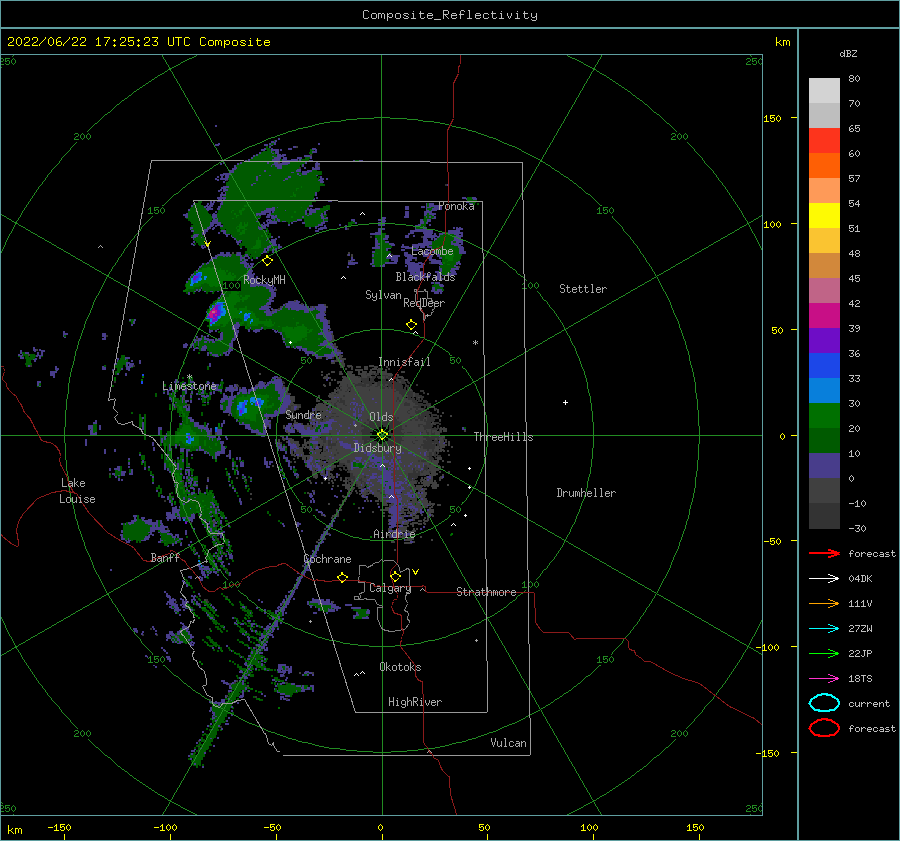Pick the red 60–65 dBZ swatch
The width and height of the screenshot is (900, 841).
(x=824, y=141)
